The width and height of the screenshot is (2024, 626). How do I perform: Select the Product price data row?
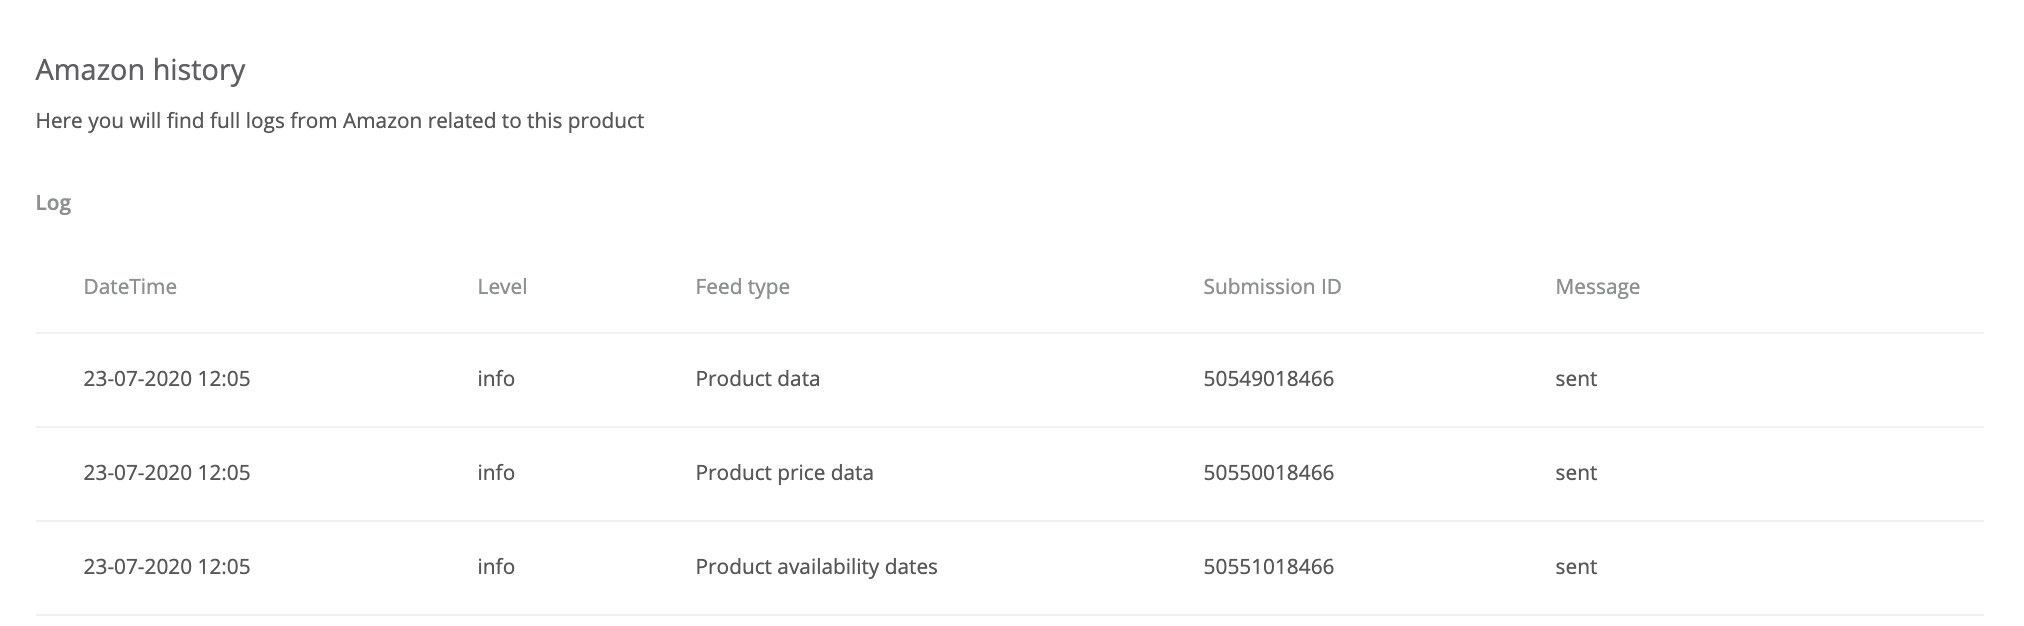point(784,473)
